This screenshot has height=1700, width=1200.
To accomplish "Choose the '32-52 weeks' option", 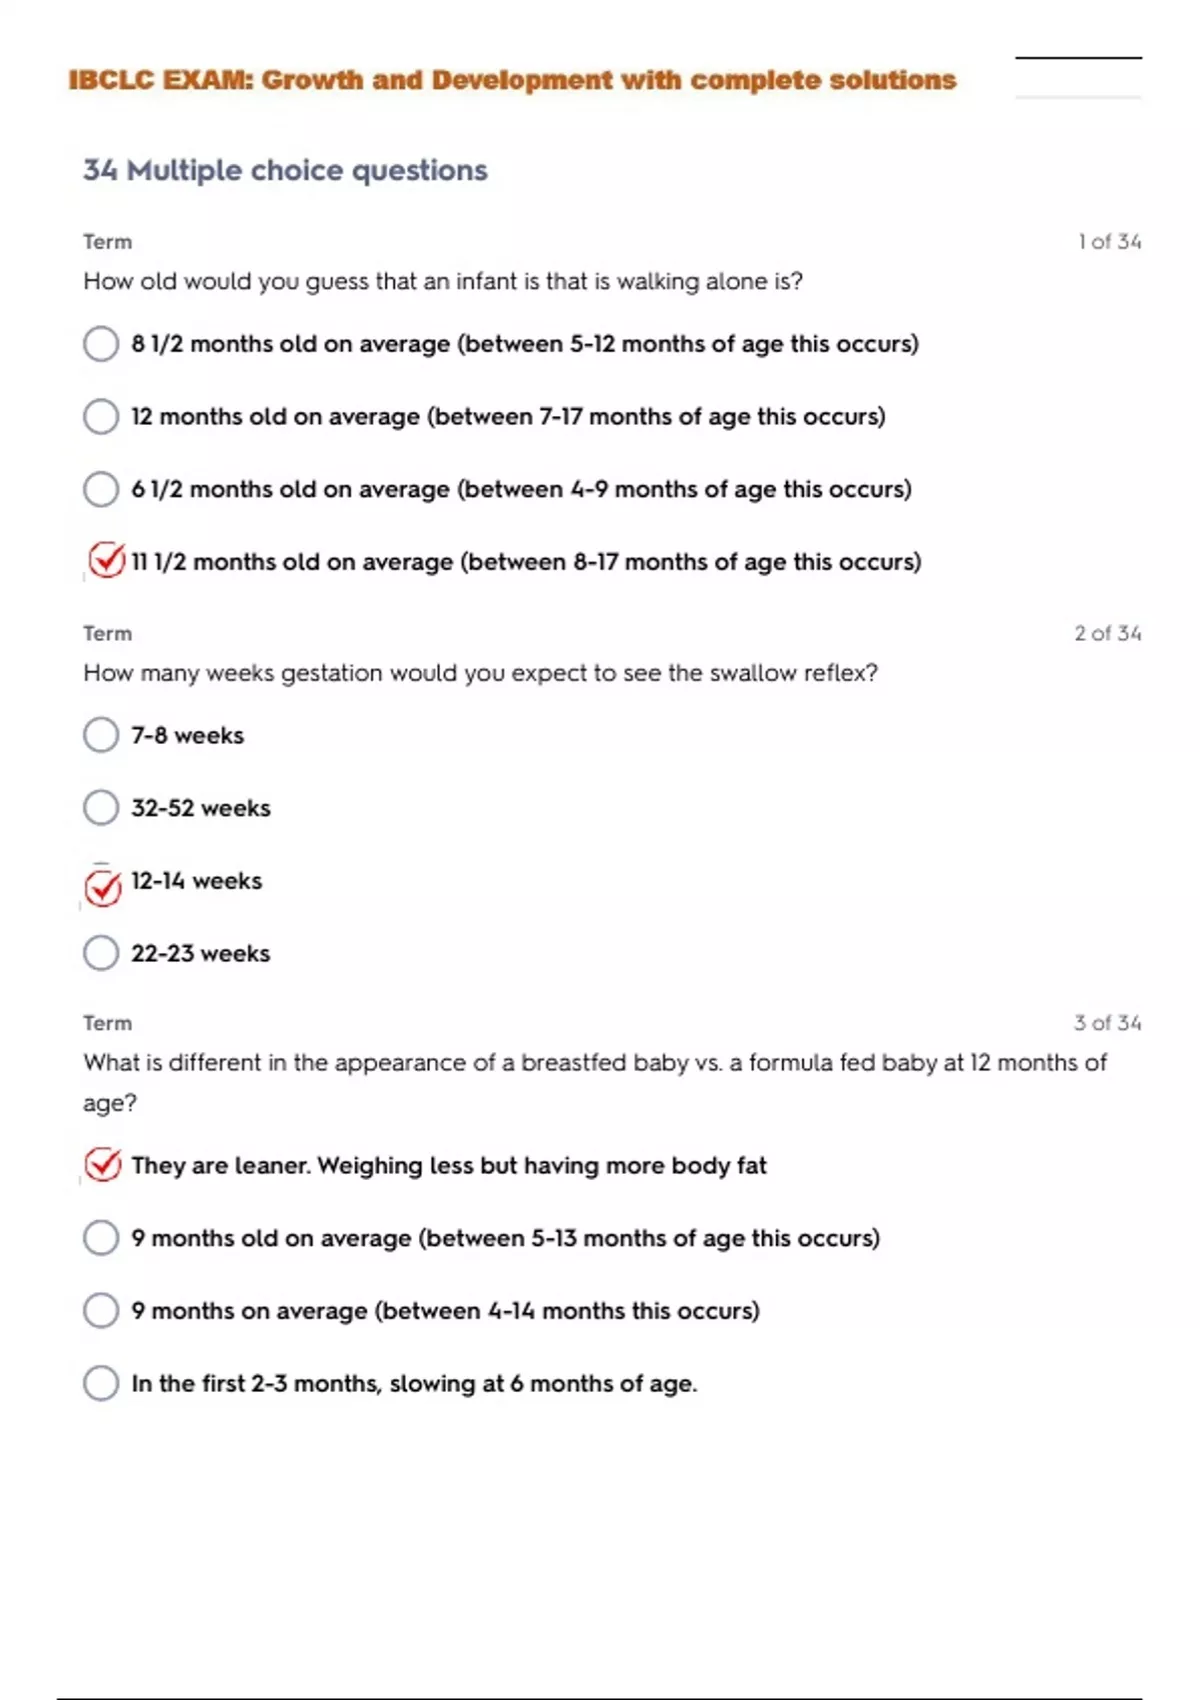I will point(101,808).
